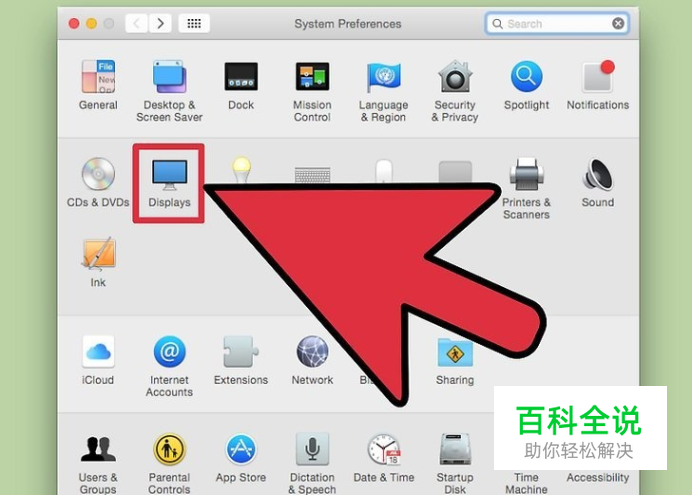Viewport: 692px width, 495px height.
Task: Show all preferences with grid button
Action: click(x=194, y=23)
